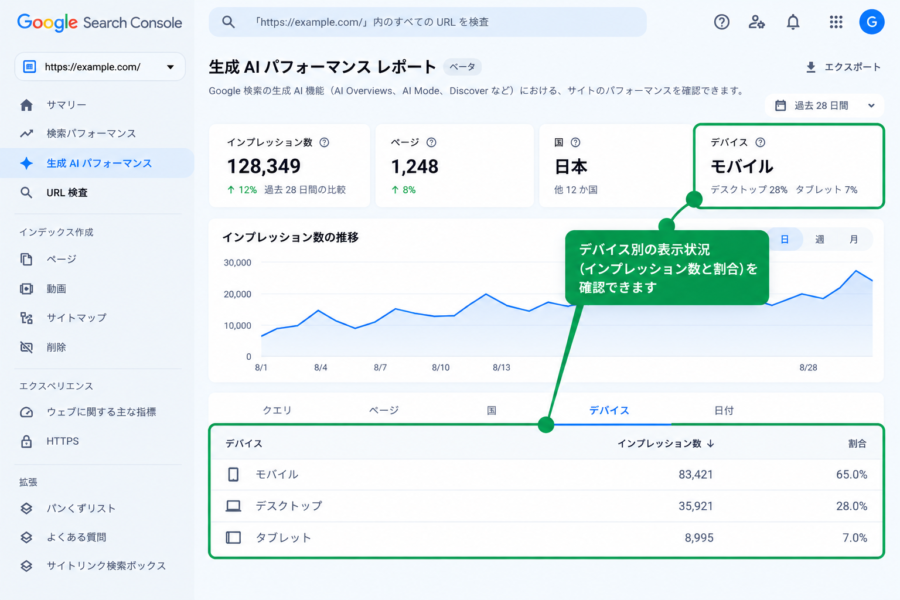Image resolution: width=900 pixels, height=600 pixels.
Task: Click the インプレッション数 128,349 card
Action: point(289,165)
